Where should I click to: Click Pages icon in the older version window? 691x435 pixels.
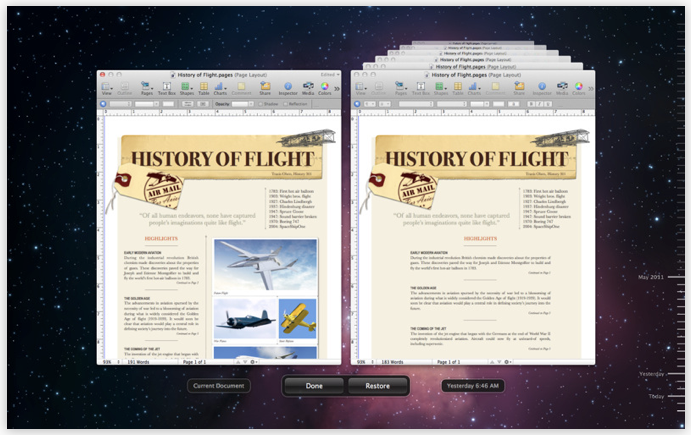click(401, 88)
